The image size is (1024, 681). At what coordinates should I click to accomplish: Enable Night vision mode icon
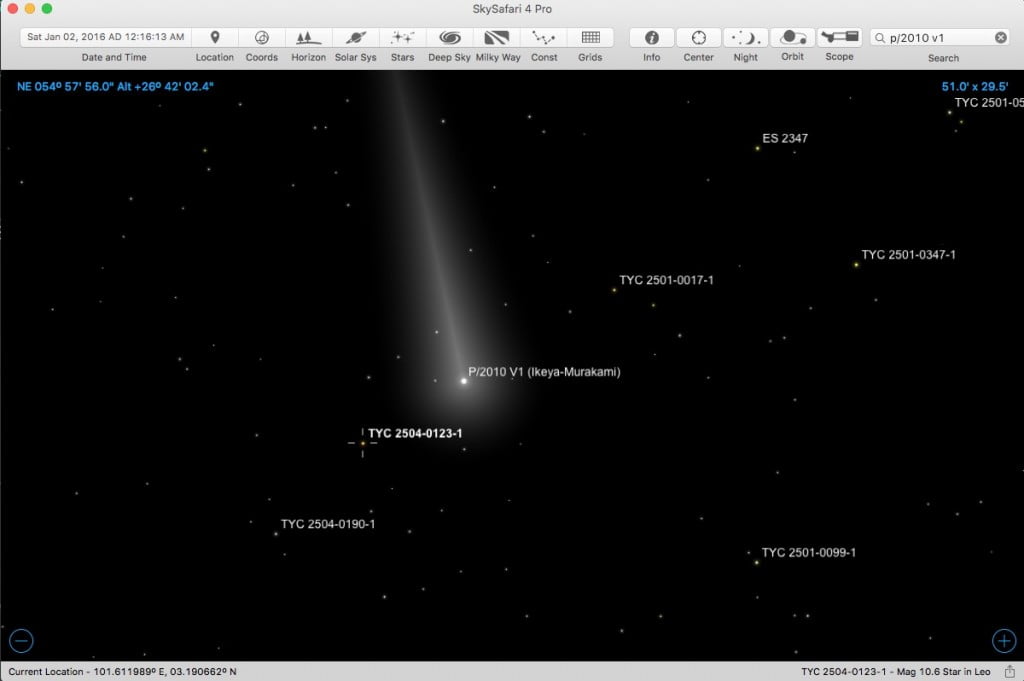pos(746,37)
